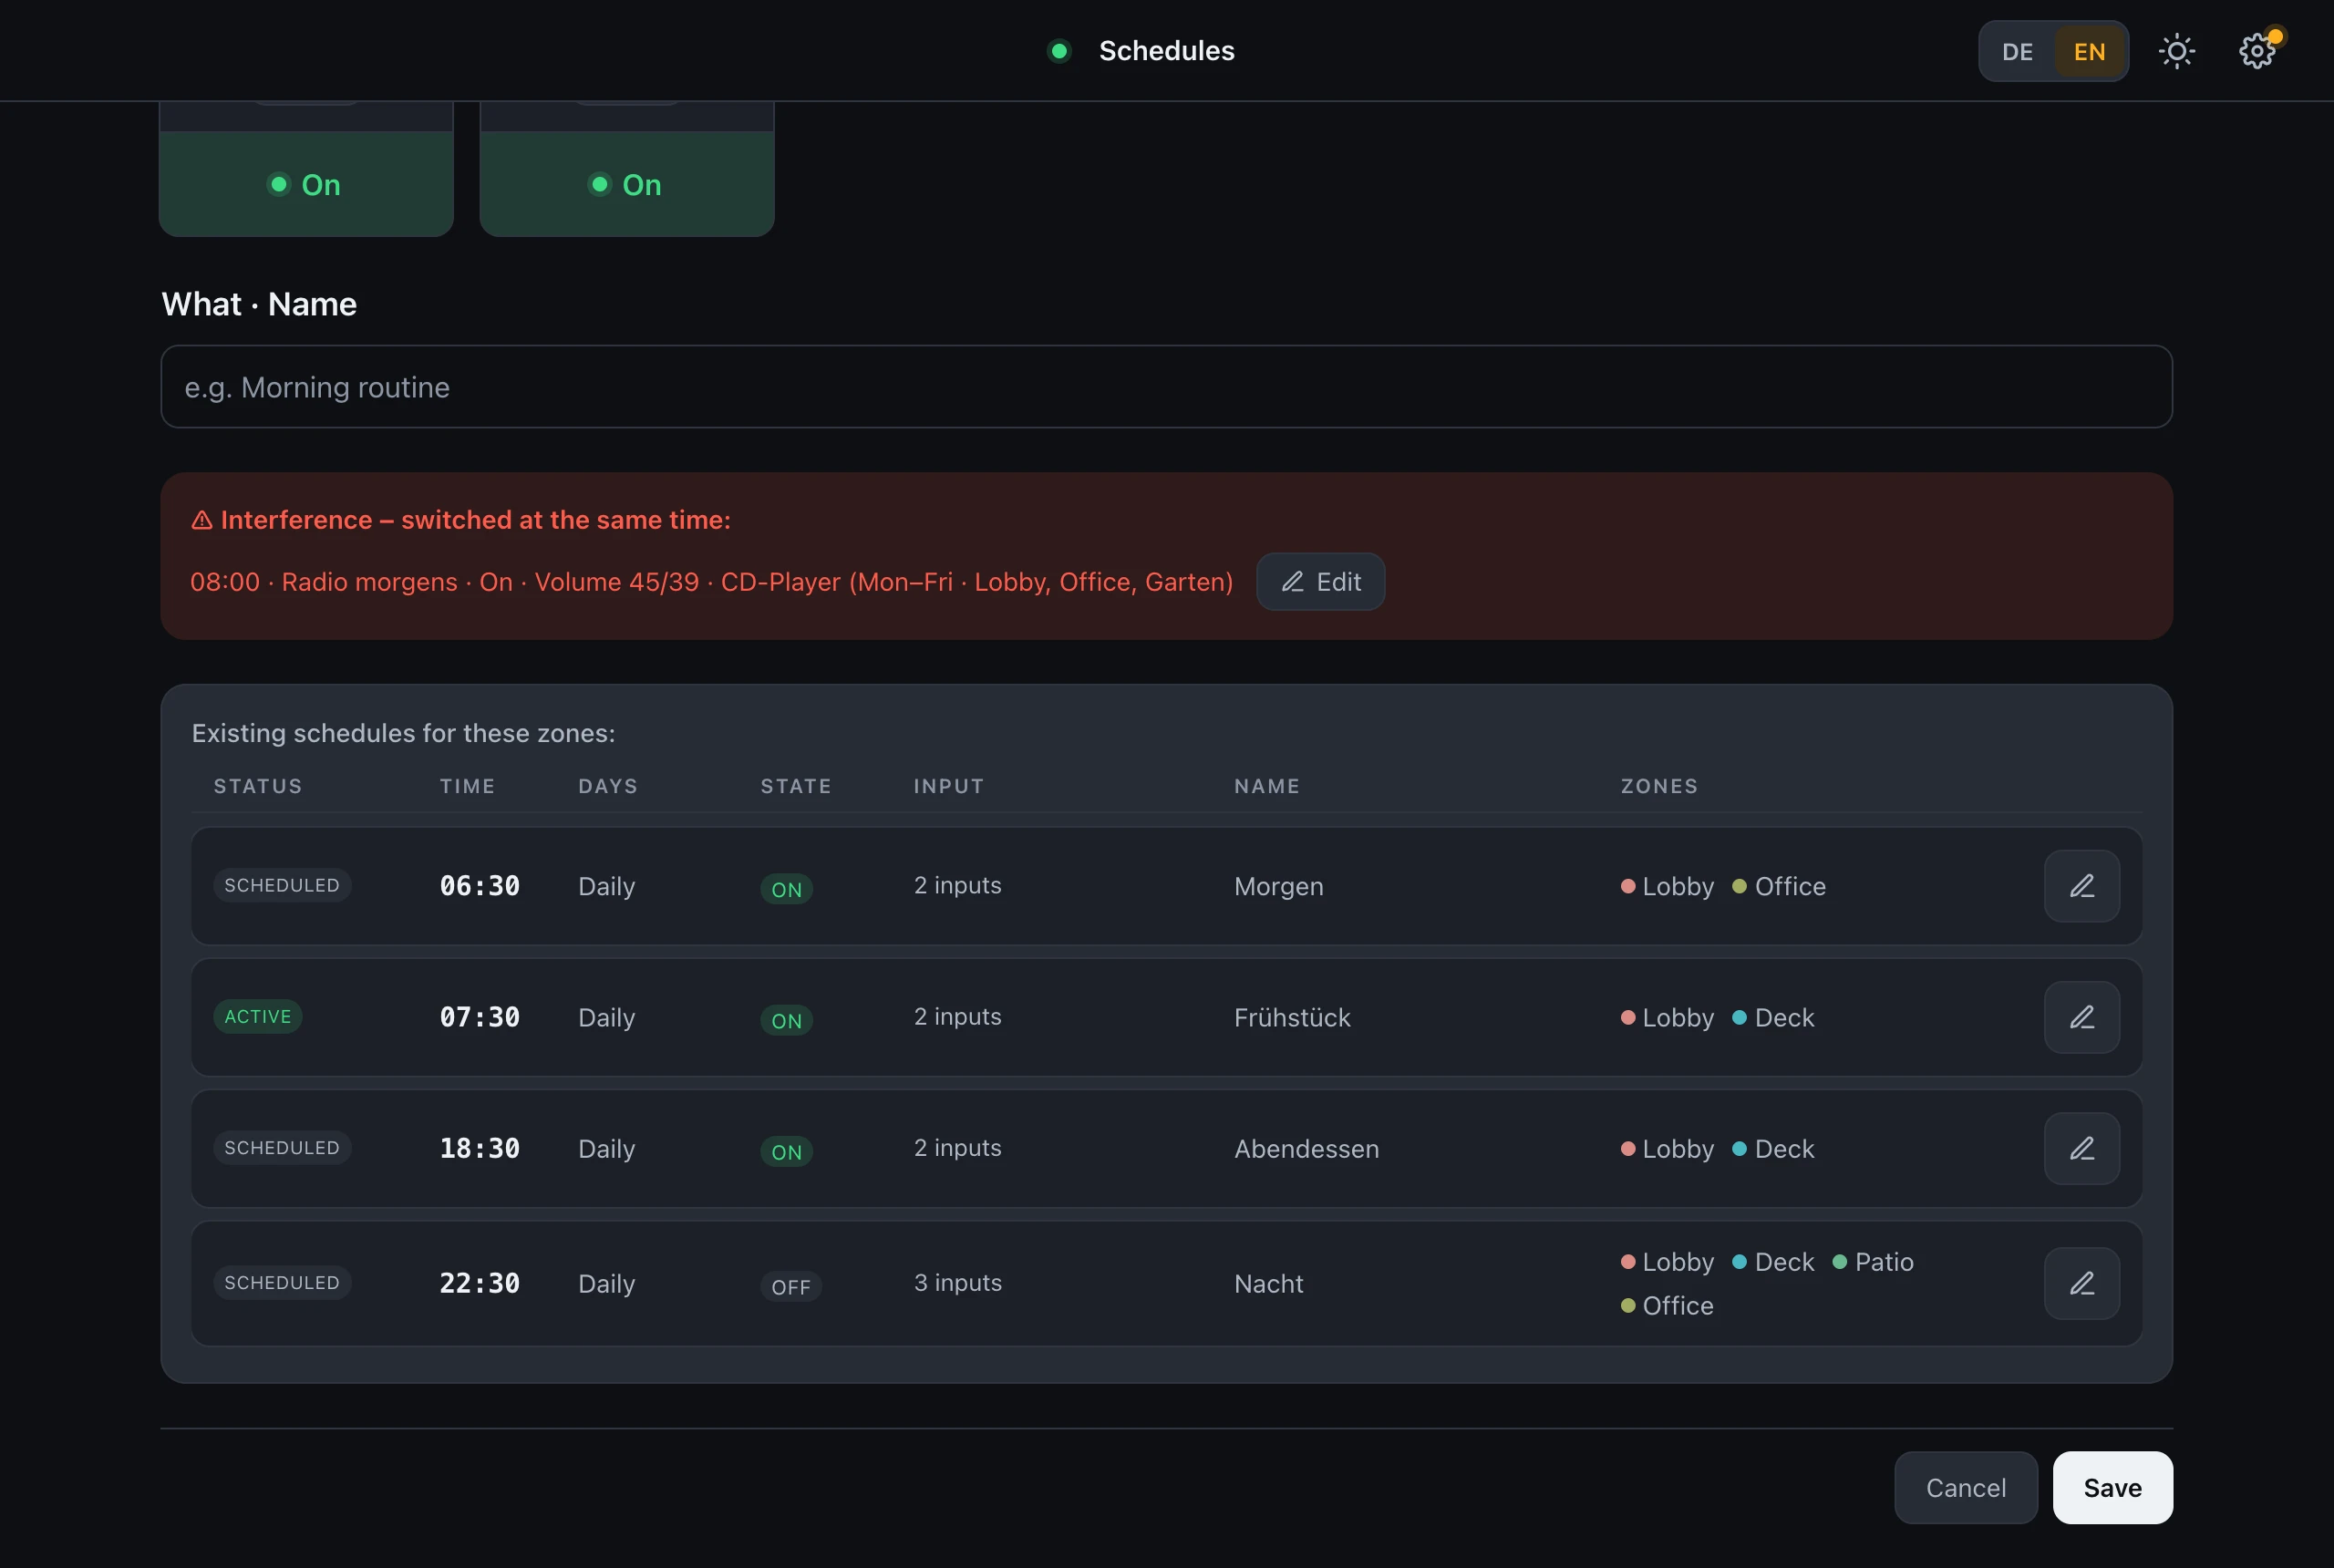
Task: Click the '3 inputs' cell
Action: pos(957,1283)
